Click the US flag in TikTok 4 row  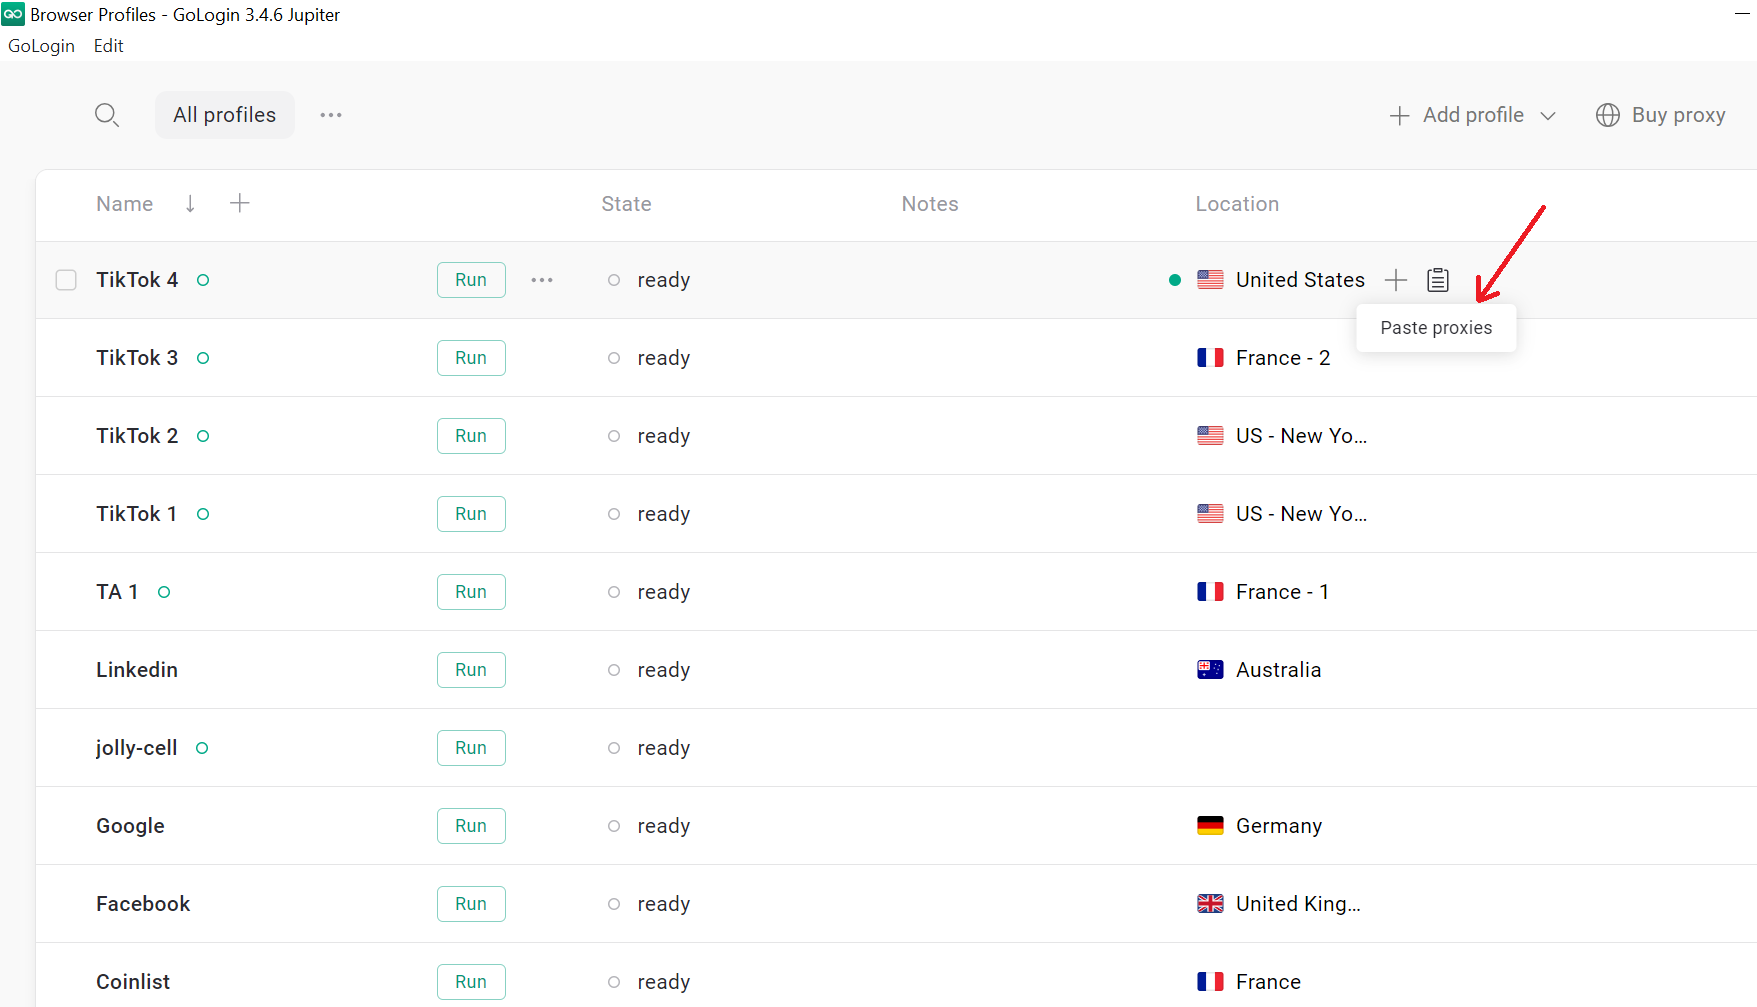tap(1210, 280)
